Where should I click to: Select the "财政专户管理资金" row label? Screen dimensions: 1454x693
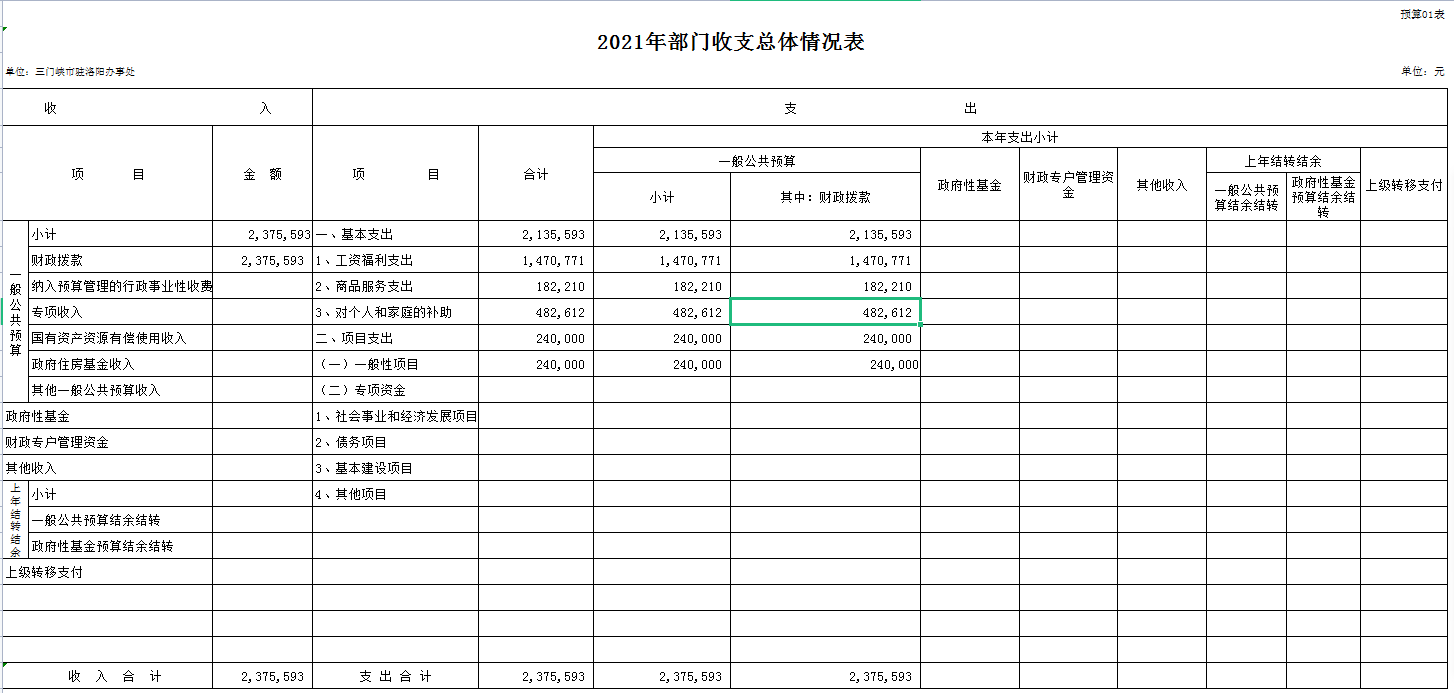click(57, 442)
